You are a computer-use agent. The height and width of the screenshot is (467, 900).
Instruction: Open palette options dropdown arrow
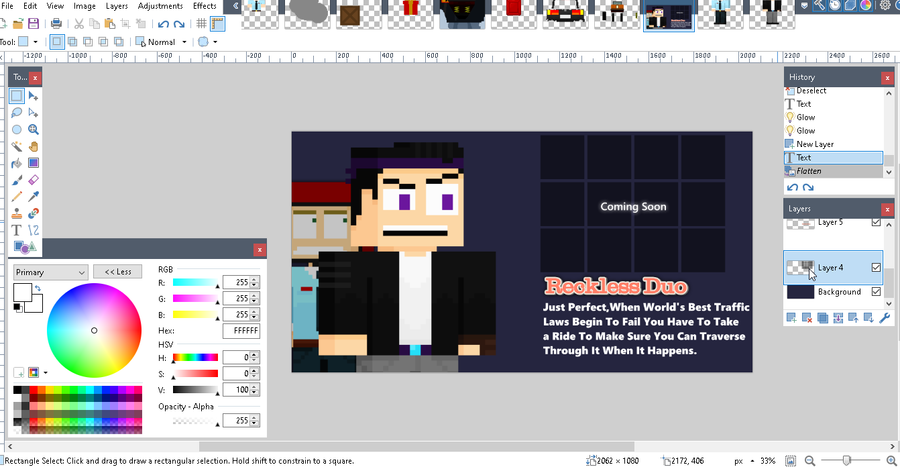coord(45,372)
